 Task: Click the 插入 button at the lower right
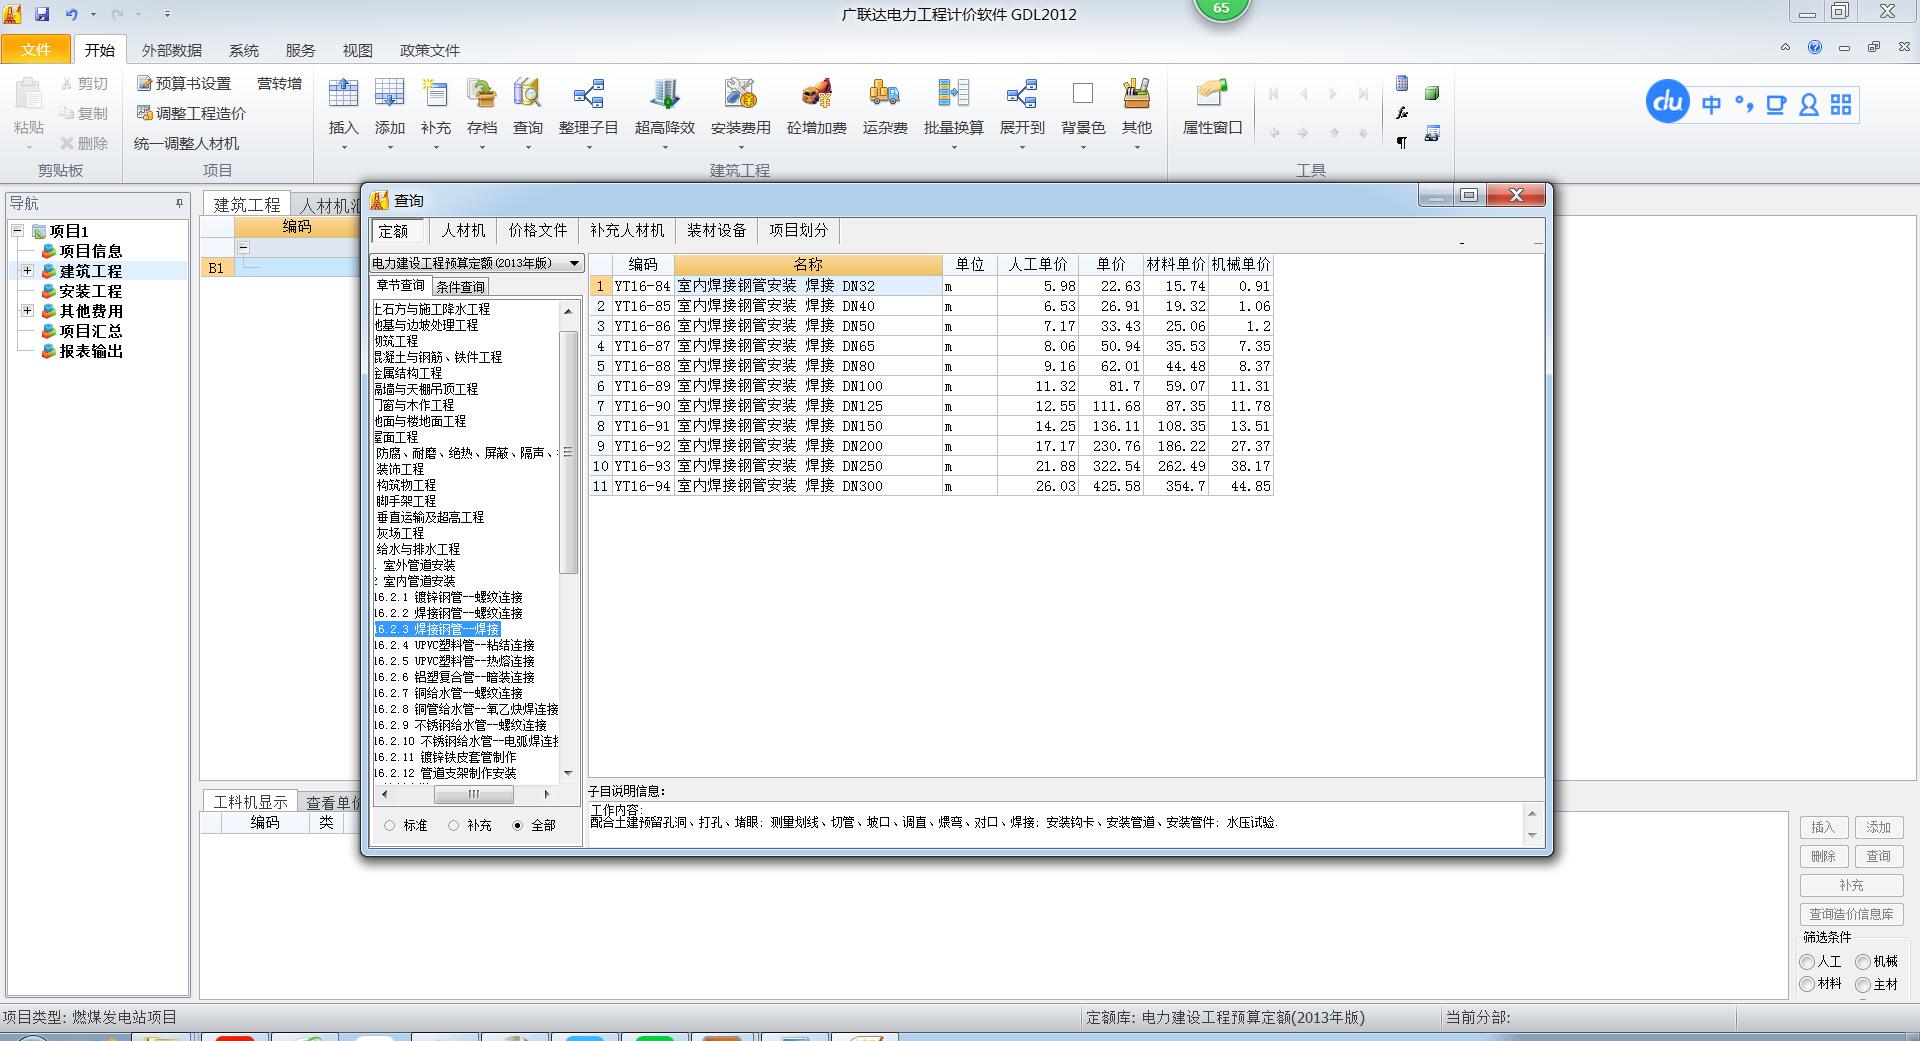click(1823, 827)
